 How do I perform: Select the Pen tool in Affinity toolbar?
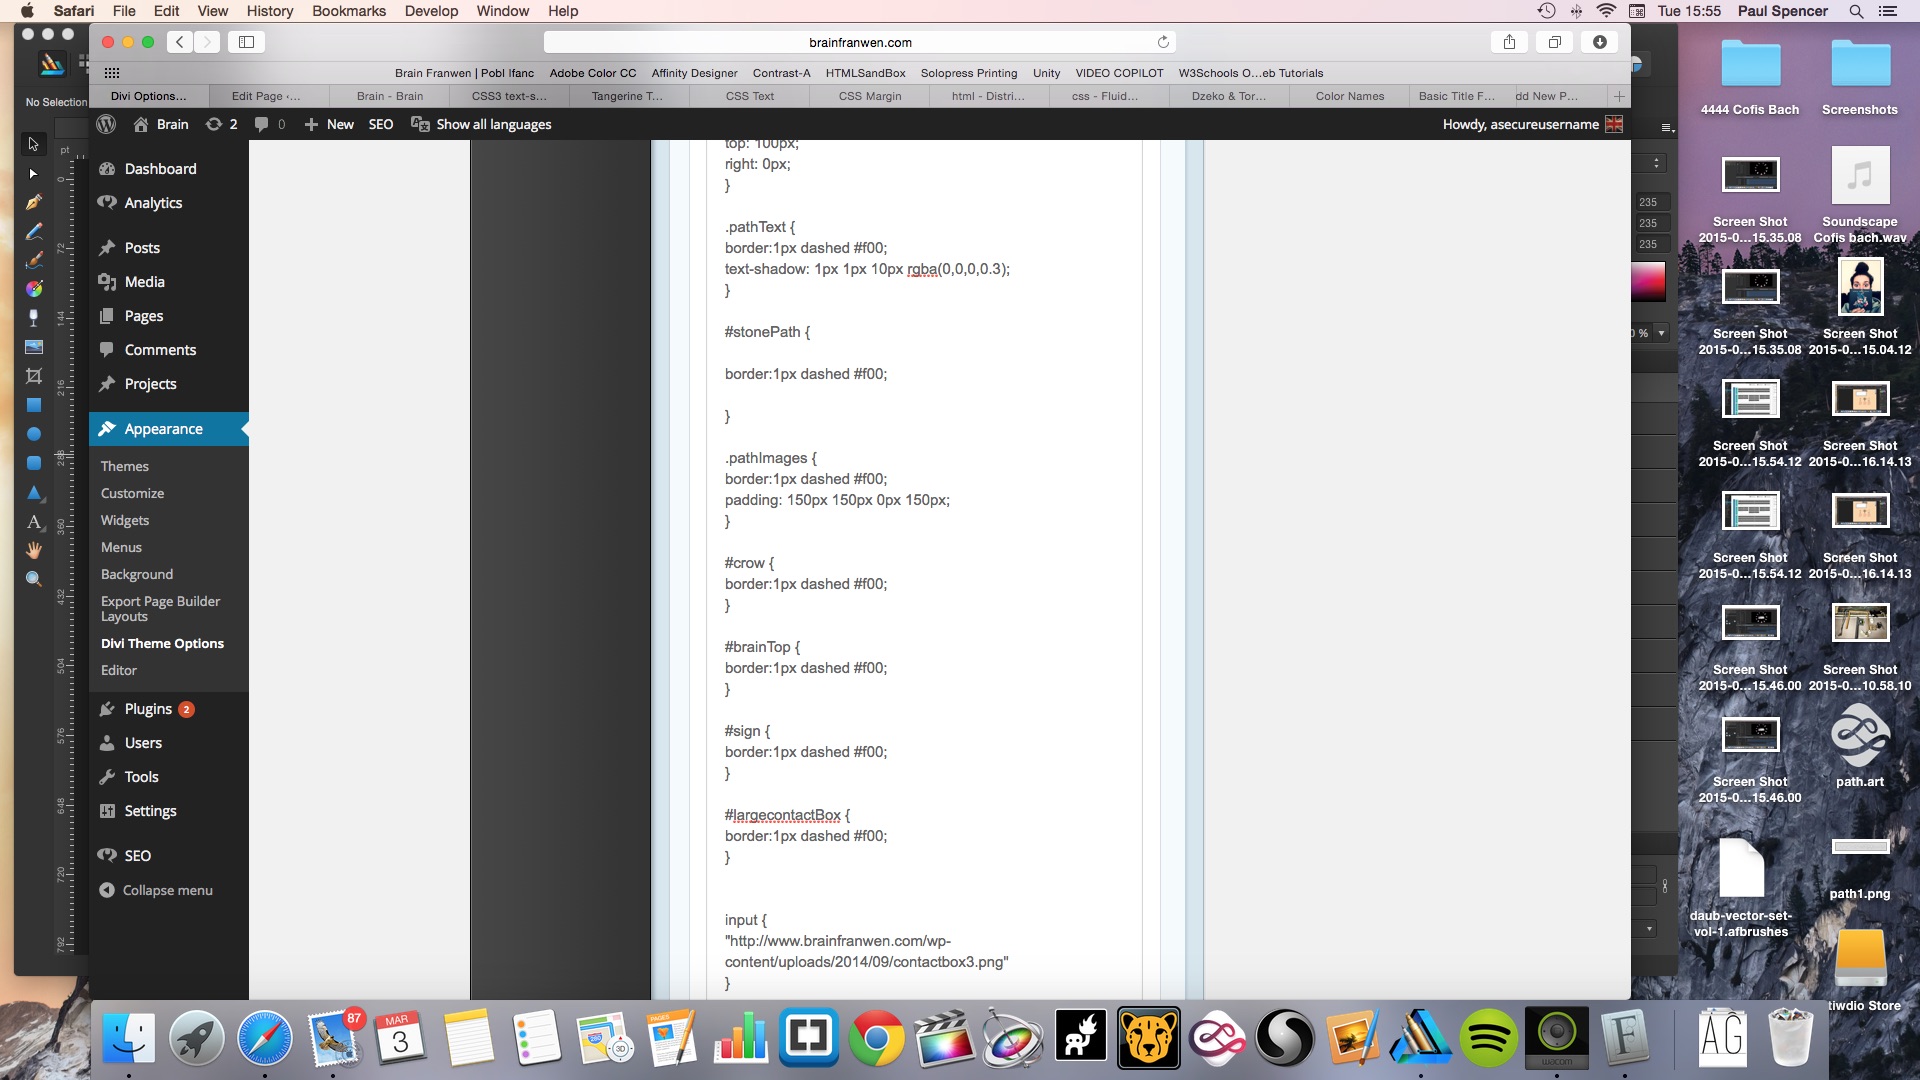coord(33,202)
